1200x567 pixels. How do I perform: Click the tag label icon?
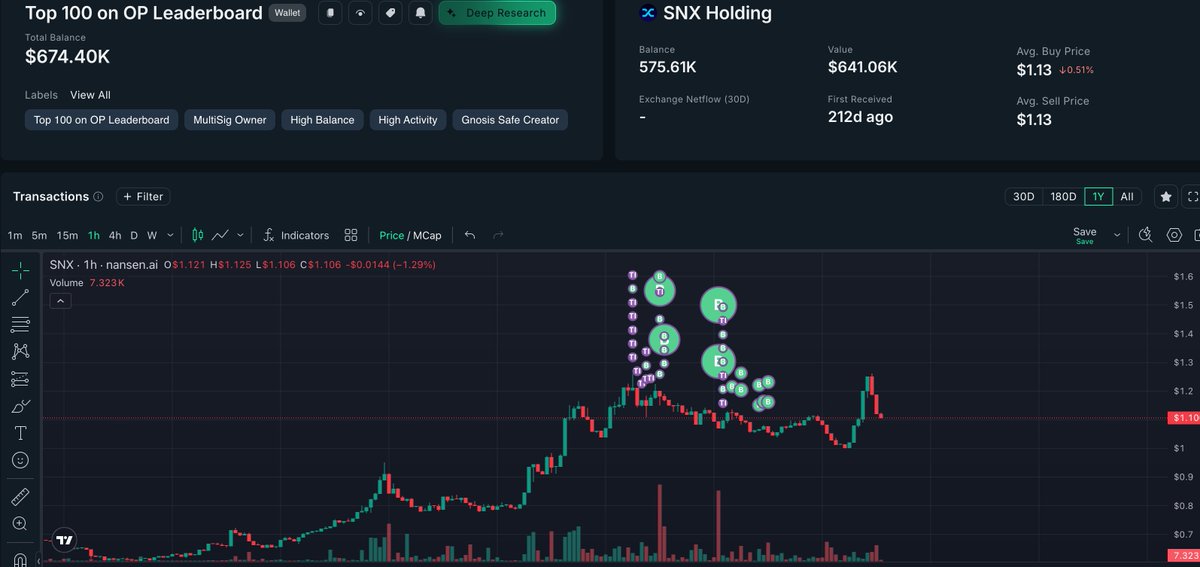coord(390,13)
